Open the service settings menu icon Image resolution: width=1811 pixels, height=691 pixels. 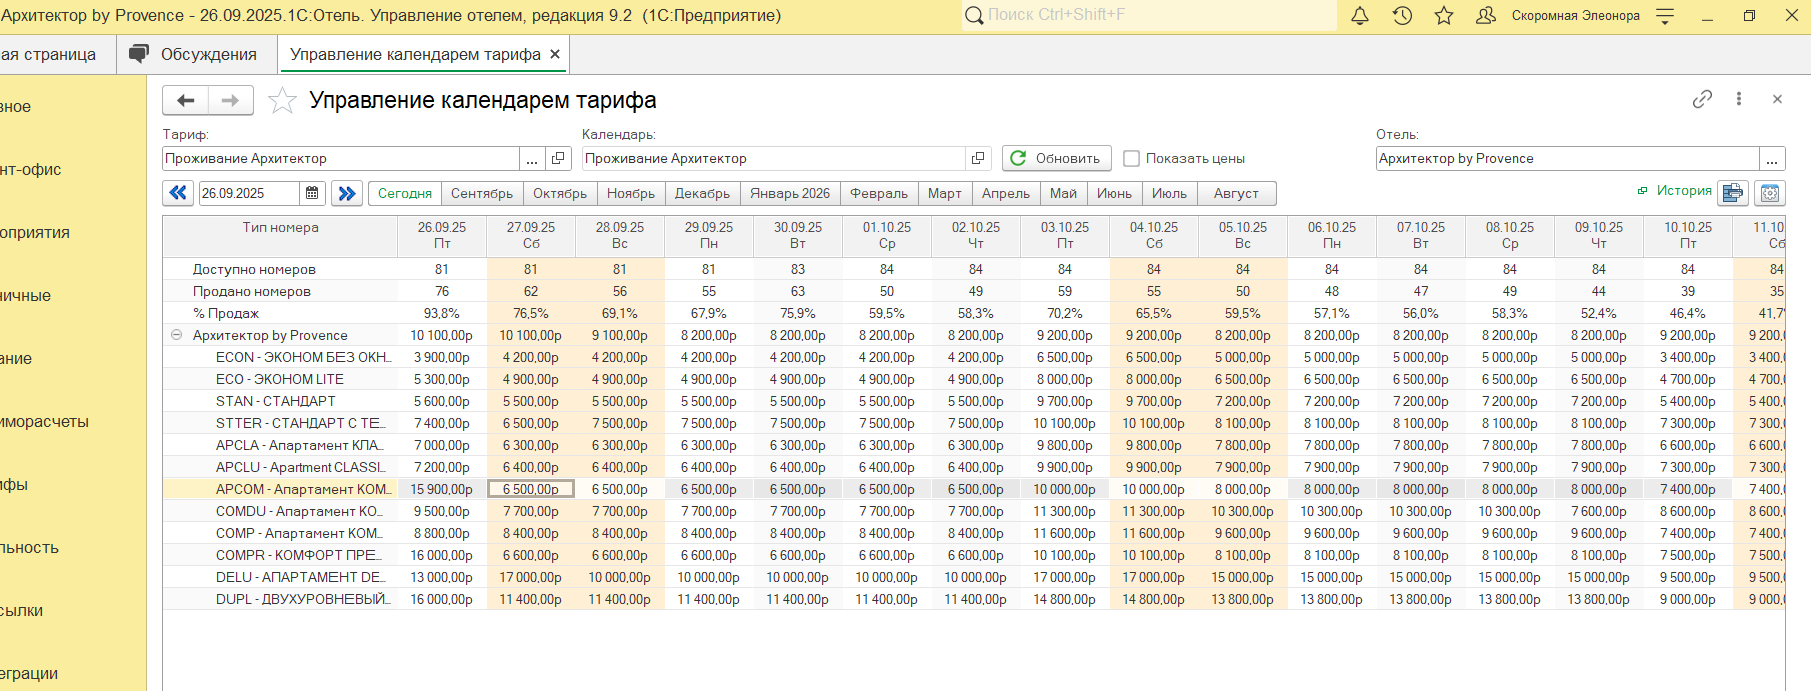coord(1665,16)
